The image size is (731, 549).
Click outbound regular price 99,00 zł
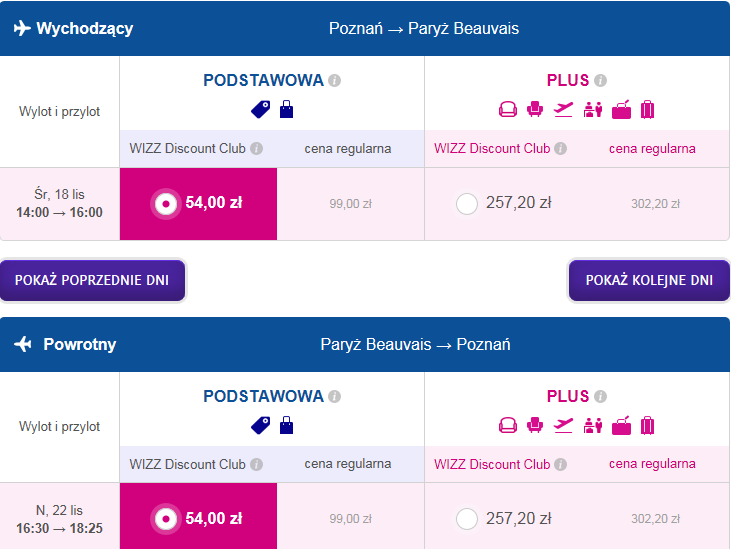tap(351, 204)
